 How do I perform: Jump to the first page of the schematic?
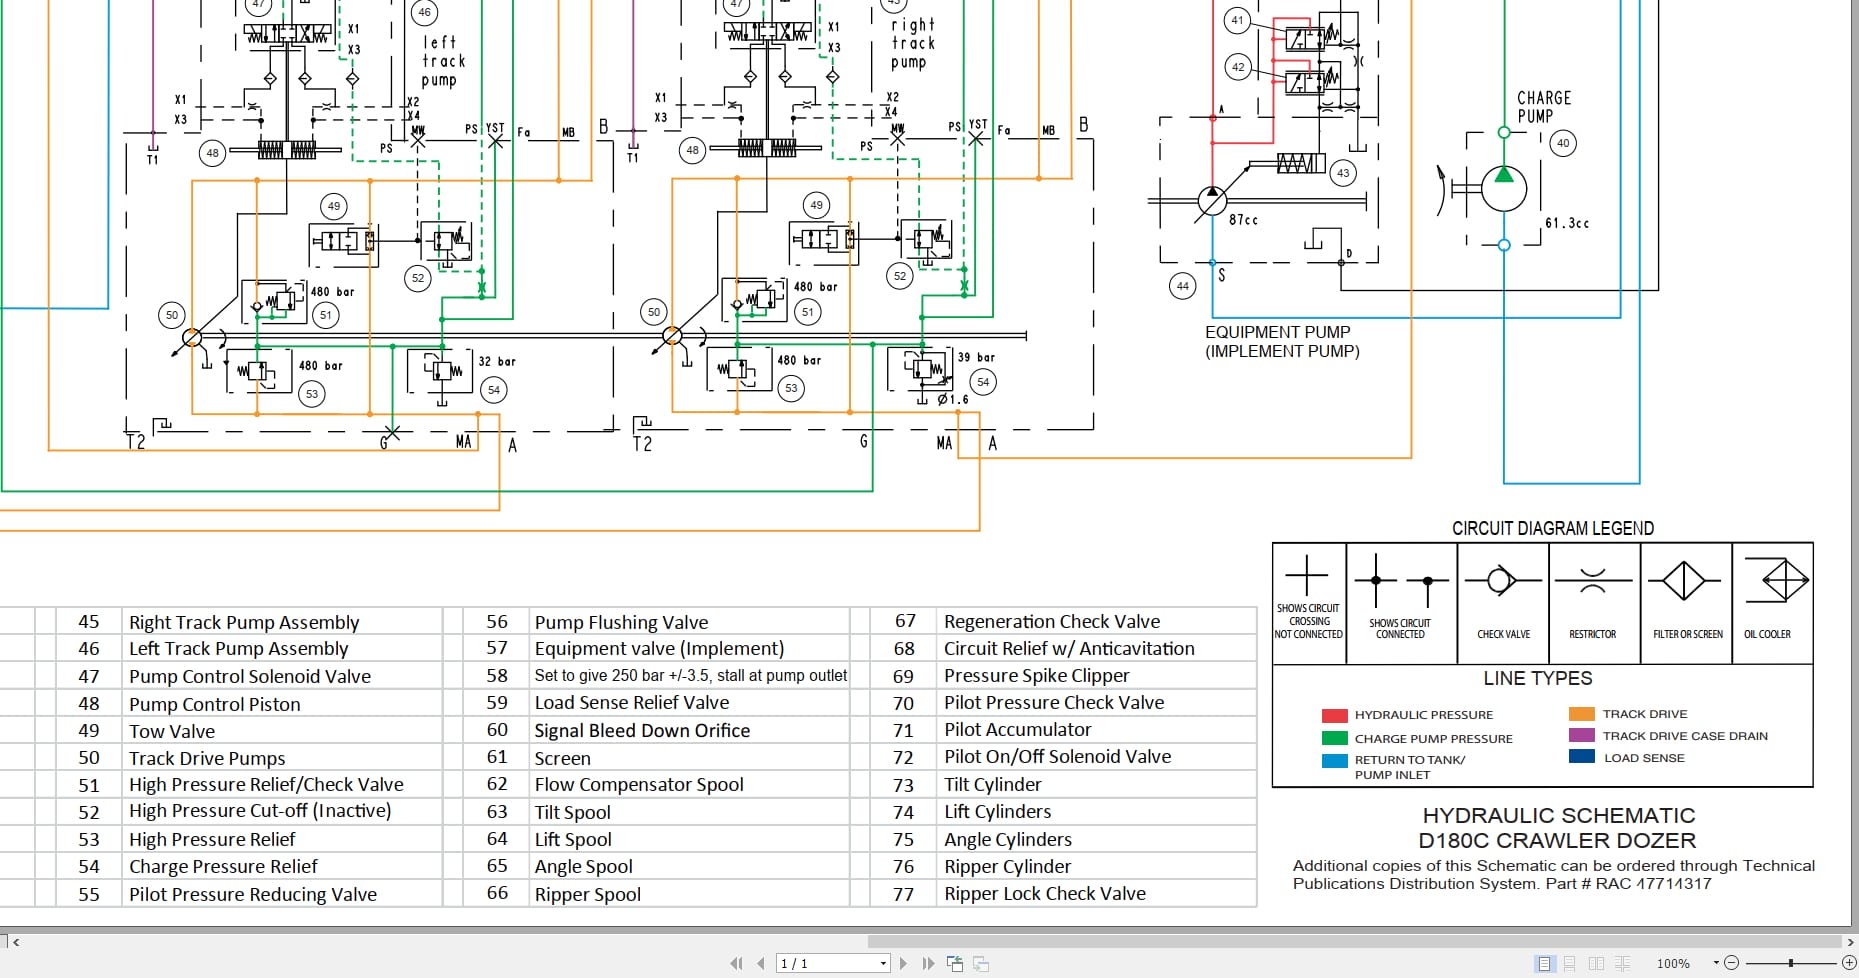(x=737, y=963)
